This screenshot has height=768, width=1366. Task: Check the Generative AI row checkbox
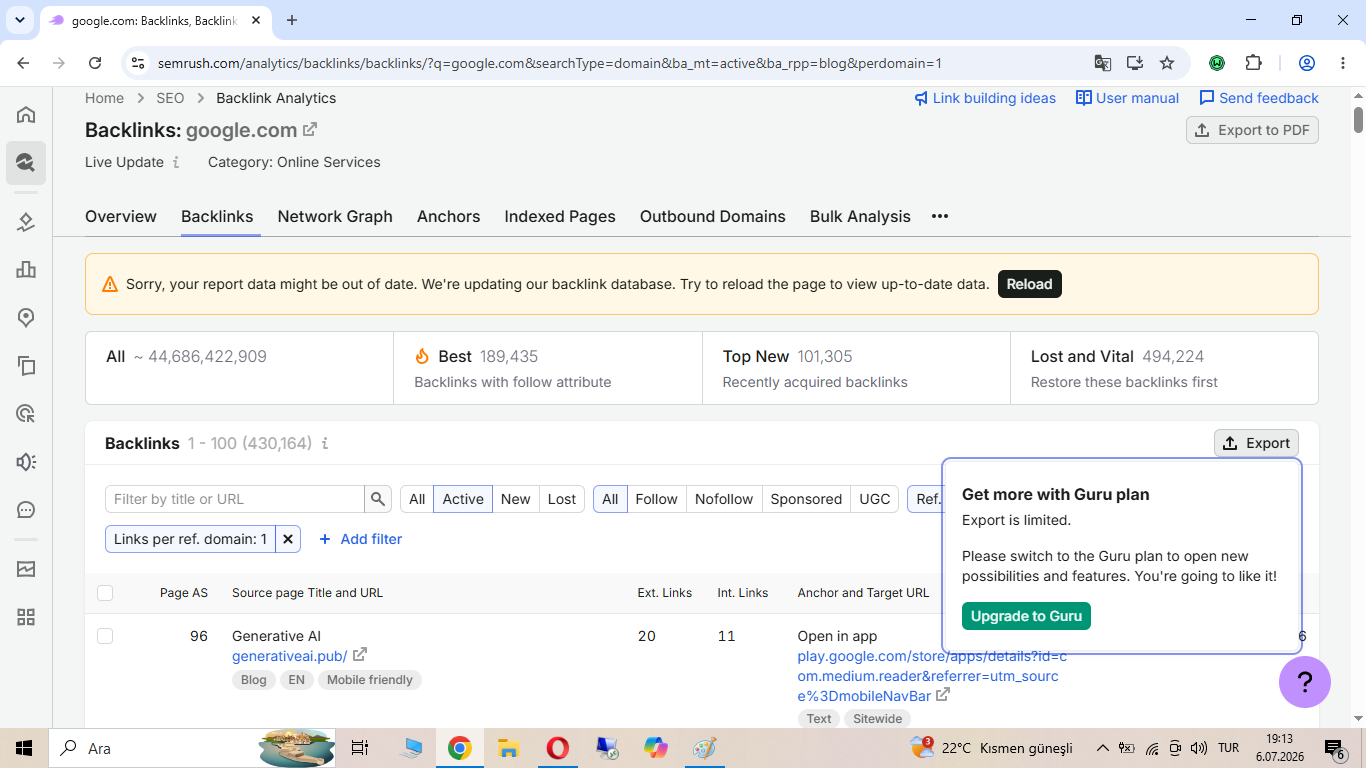click(x=105, y=636)
